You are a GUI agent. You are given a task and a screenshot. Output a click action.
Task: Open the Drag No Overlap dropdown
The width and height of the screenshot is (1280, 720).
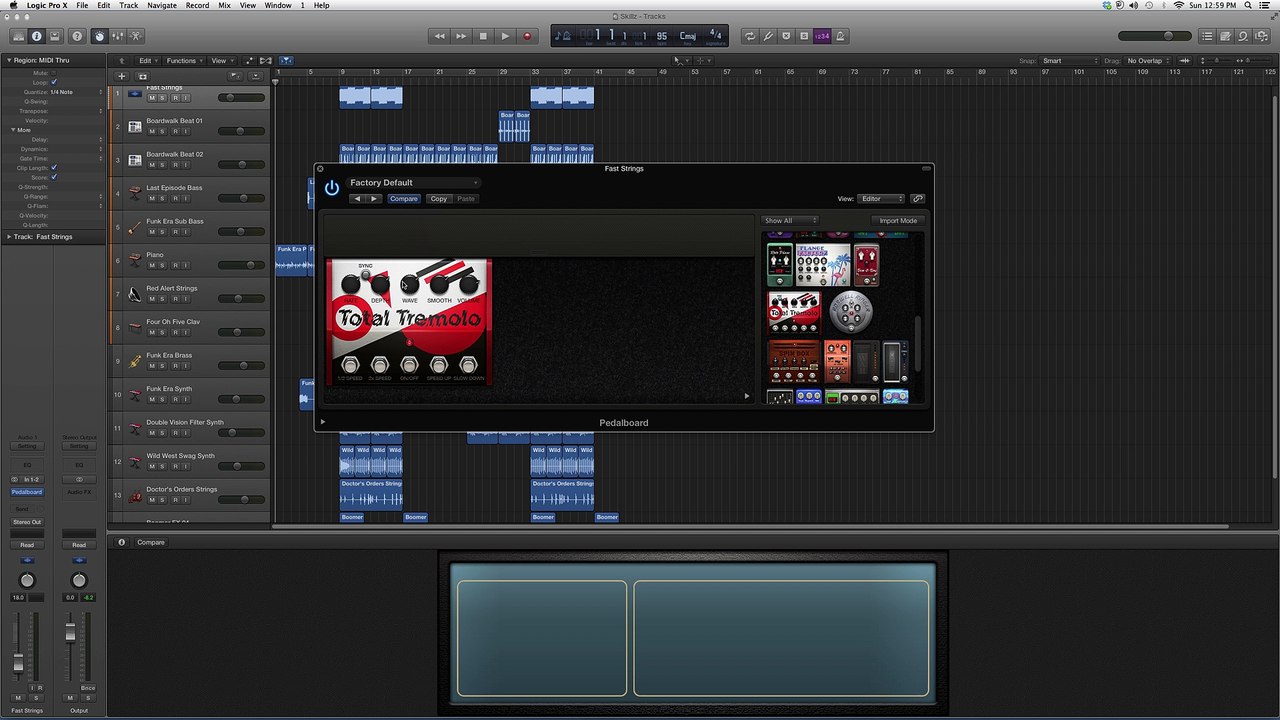[1150, 61]
